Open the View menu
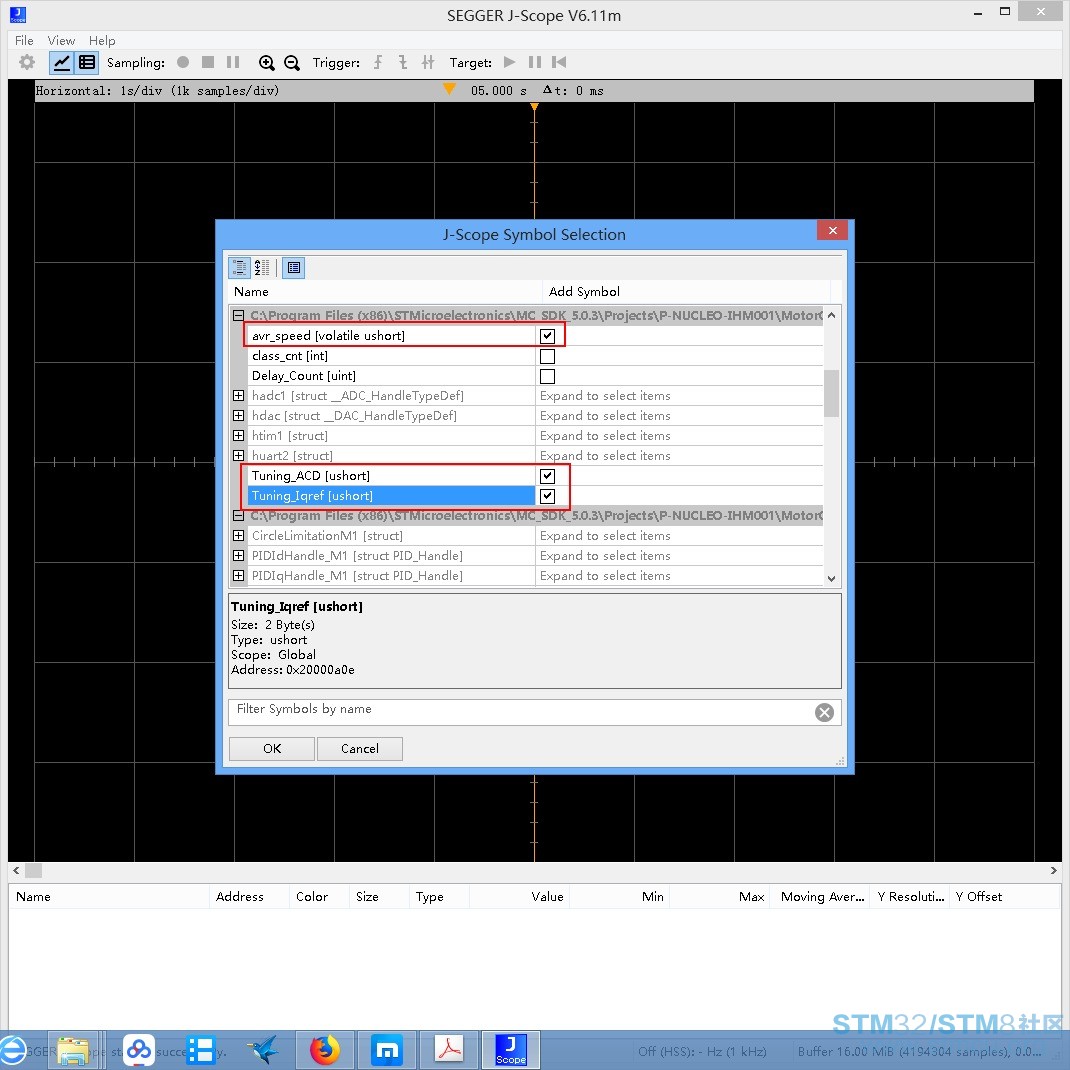1070x1070 pixels. pos(61,40)
